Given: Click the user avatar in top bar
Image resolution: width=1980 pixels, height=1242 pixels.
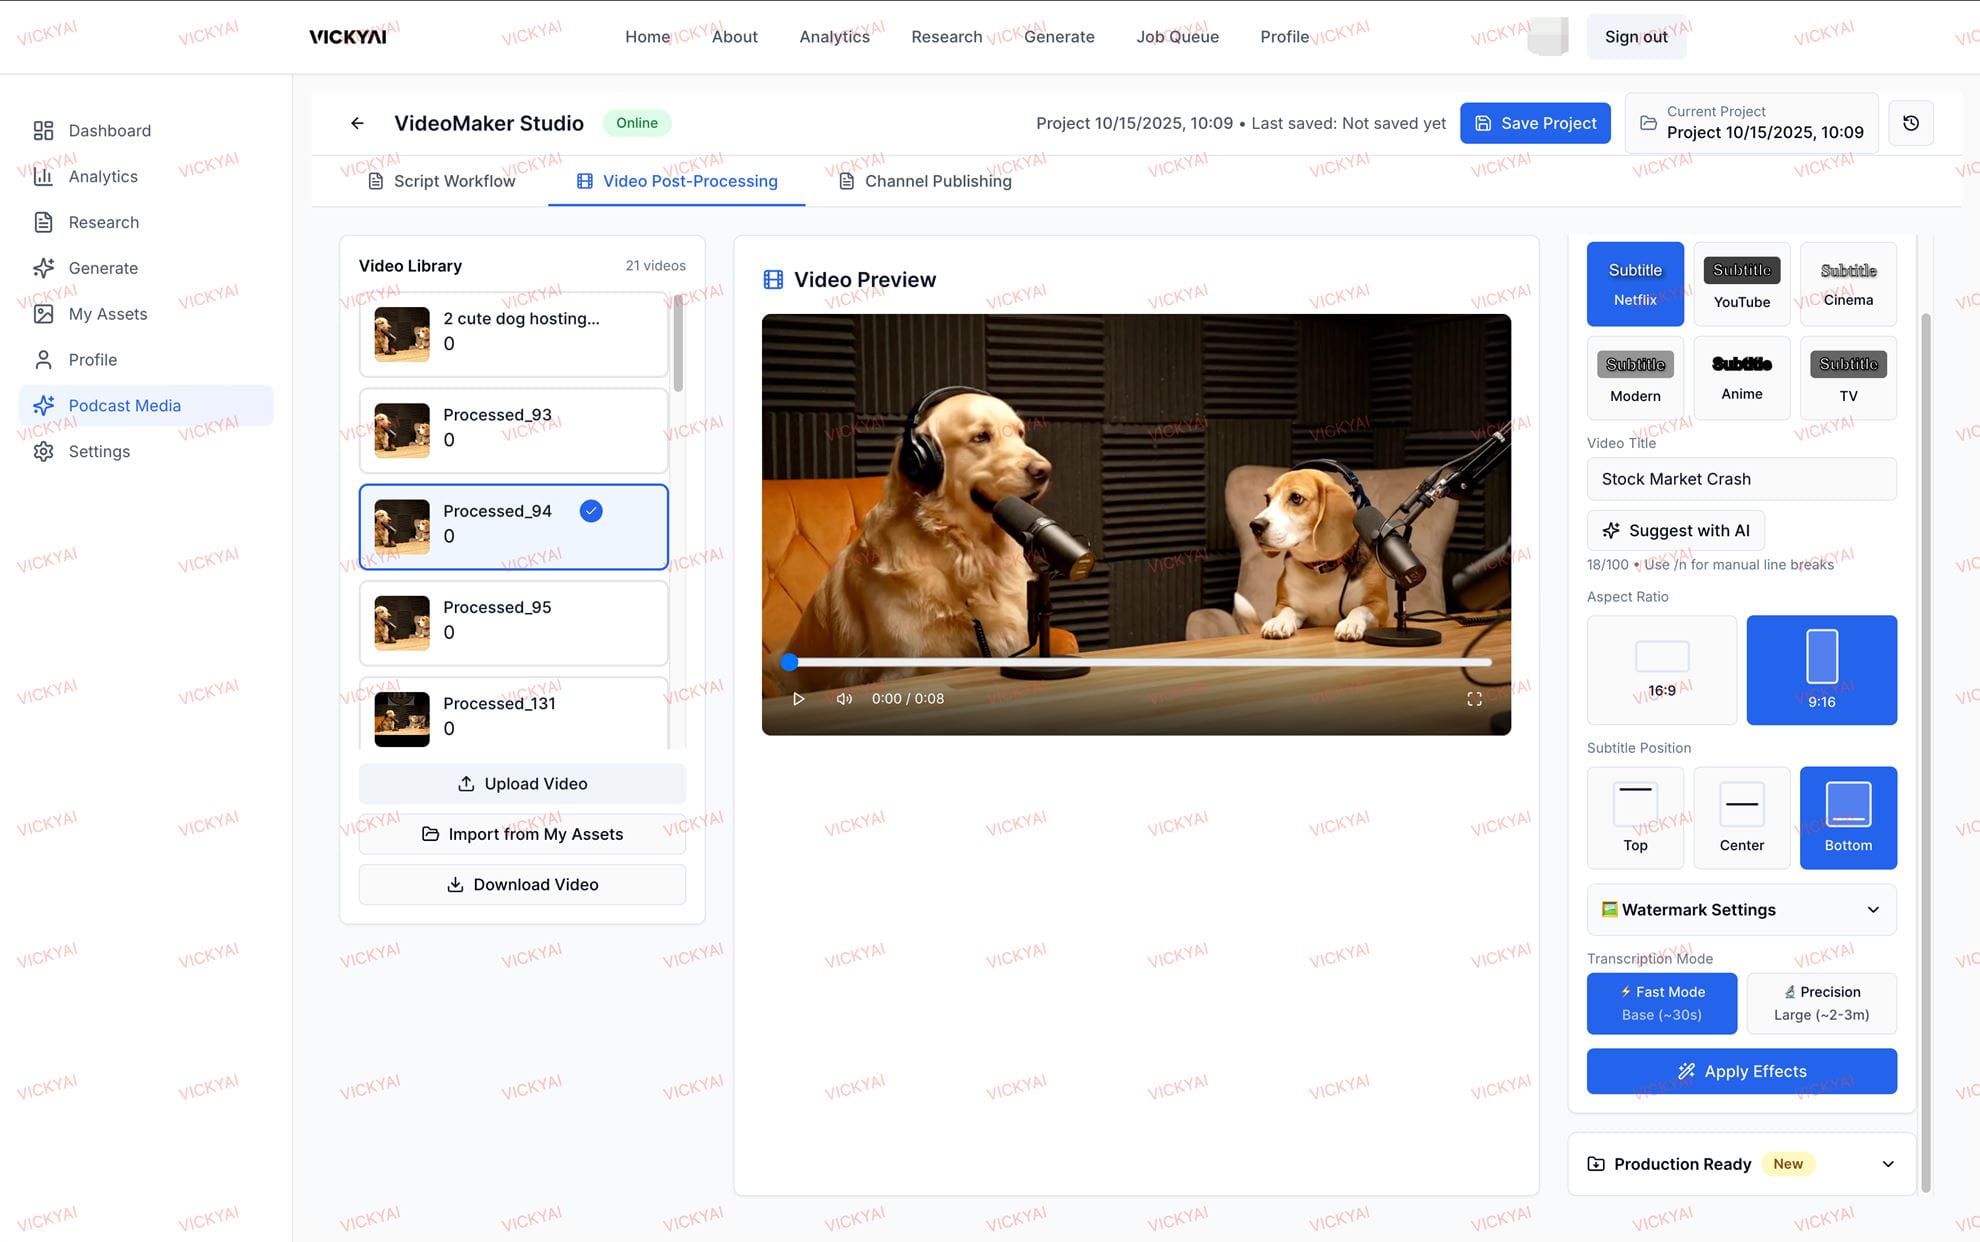Looking at the screenshot, I should pyautogui.click(x=1547, y=37).
